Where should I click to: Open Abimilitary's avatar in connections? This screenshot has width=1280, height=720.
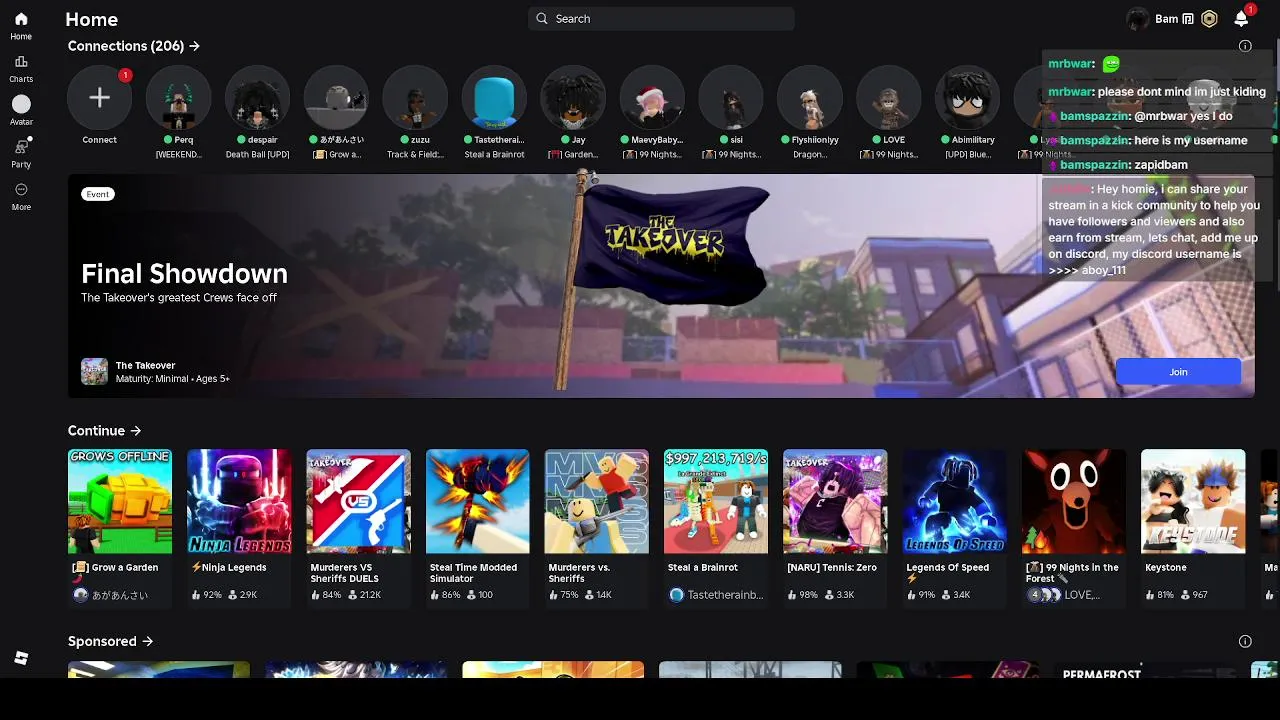point(968,97)
